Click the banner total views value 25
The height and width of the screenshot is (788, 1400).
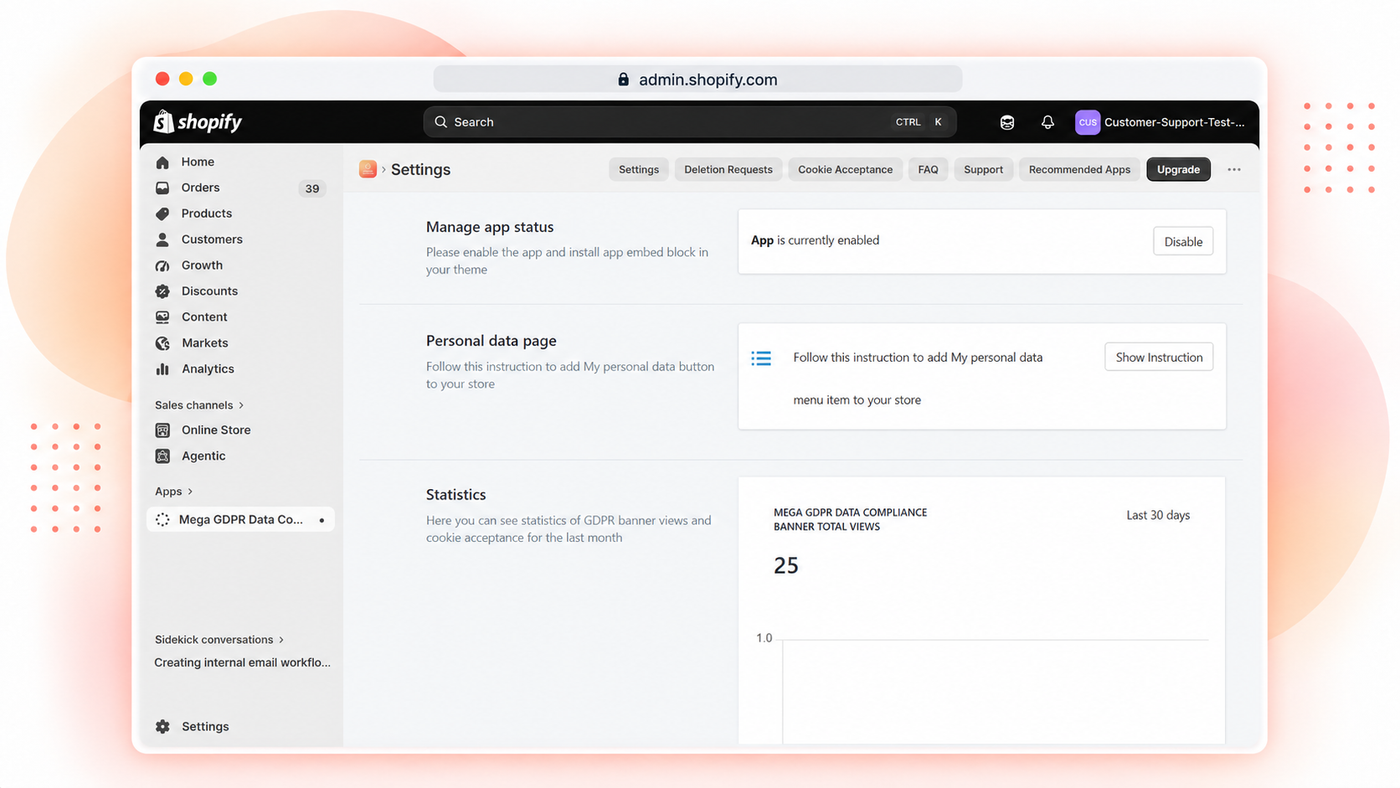[x=786, y=566]
